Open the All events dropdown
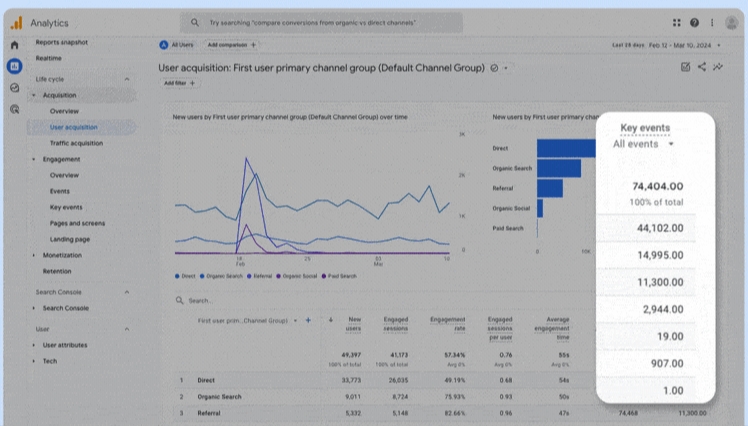748x426 pixels. (643, 144)
